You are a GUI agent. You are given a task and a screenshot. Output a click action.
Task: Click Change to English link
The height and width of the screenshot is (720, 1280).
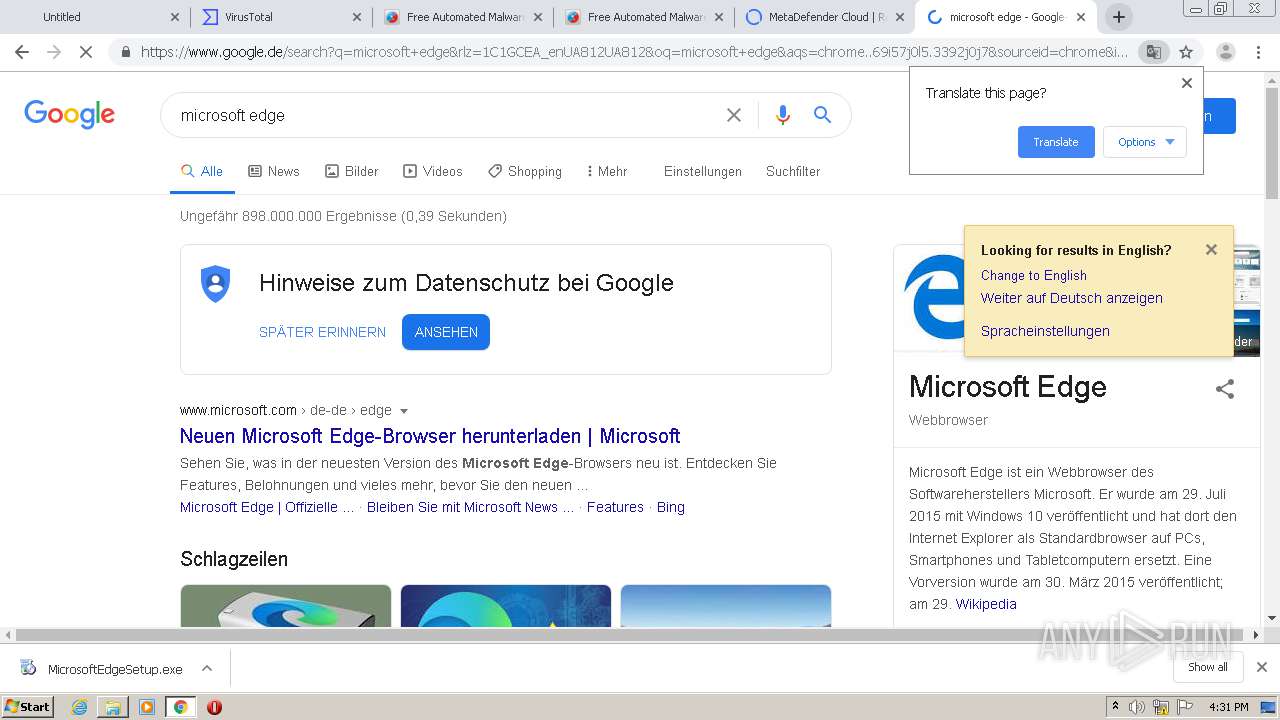[1033, 275]
